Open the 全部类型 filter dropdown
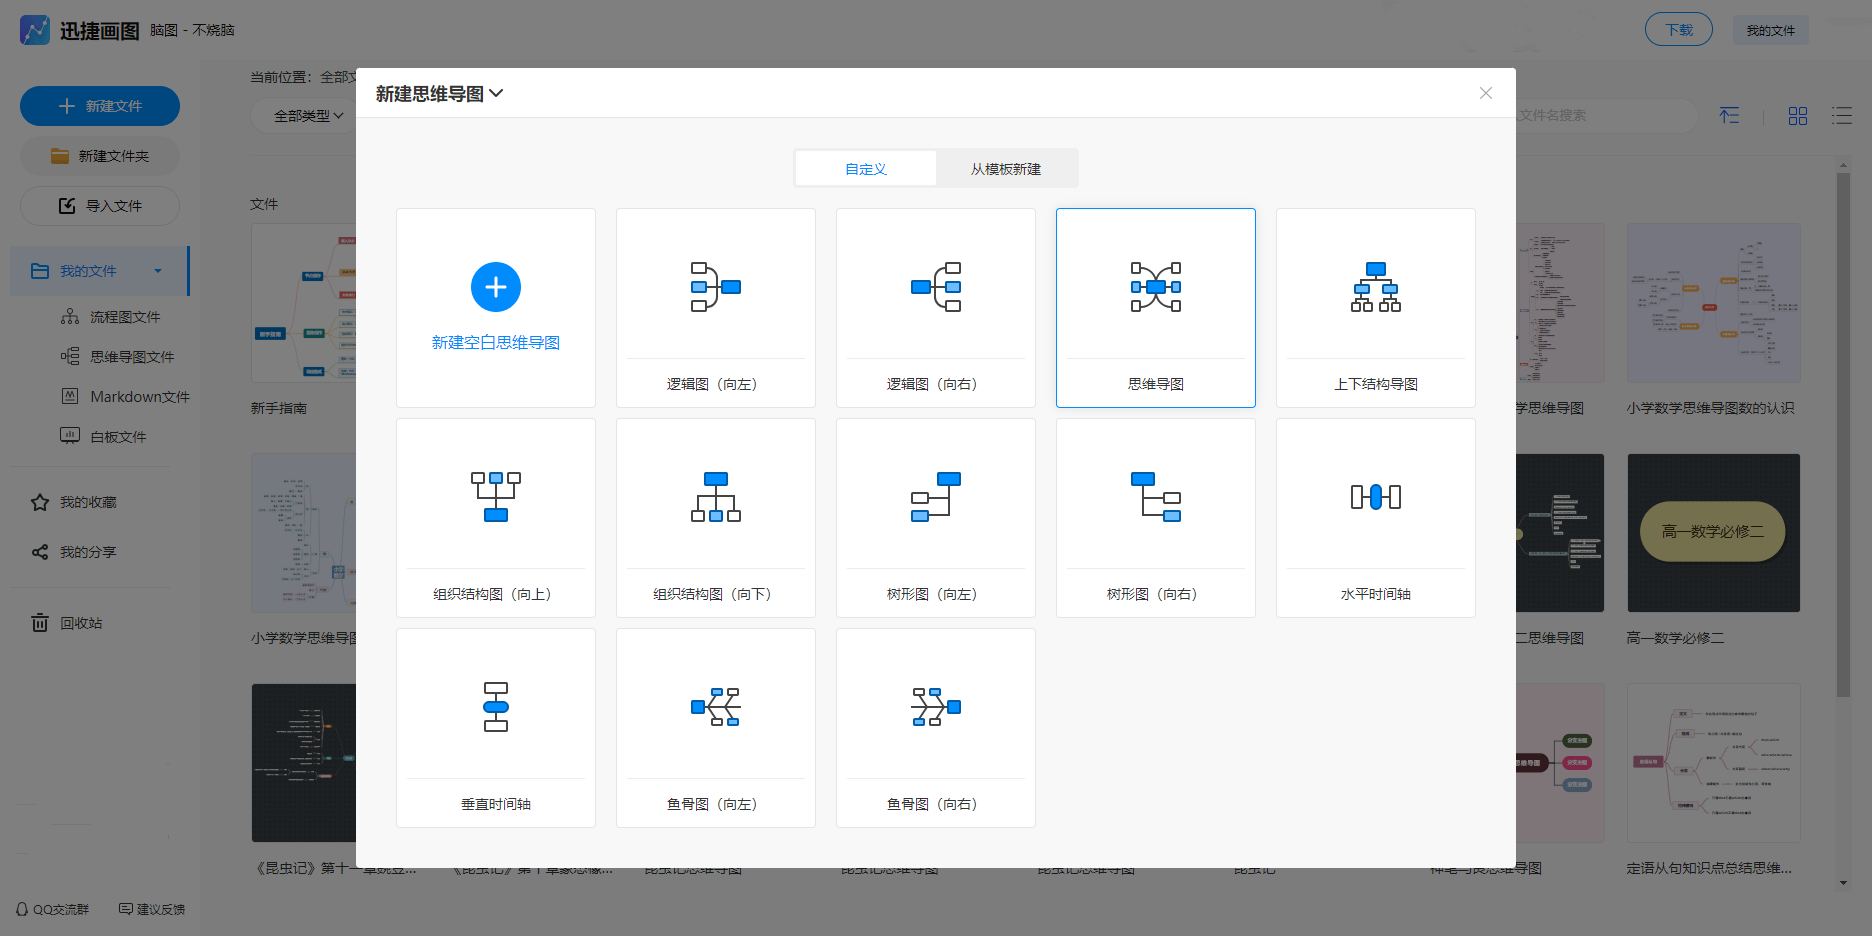 pyautogui.click(x=308, y=116)
